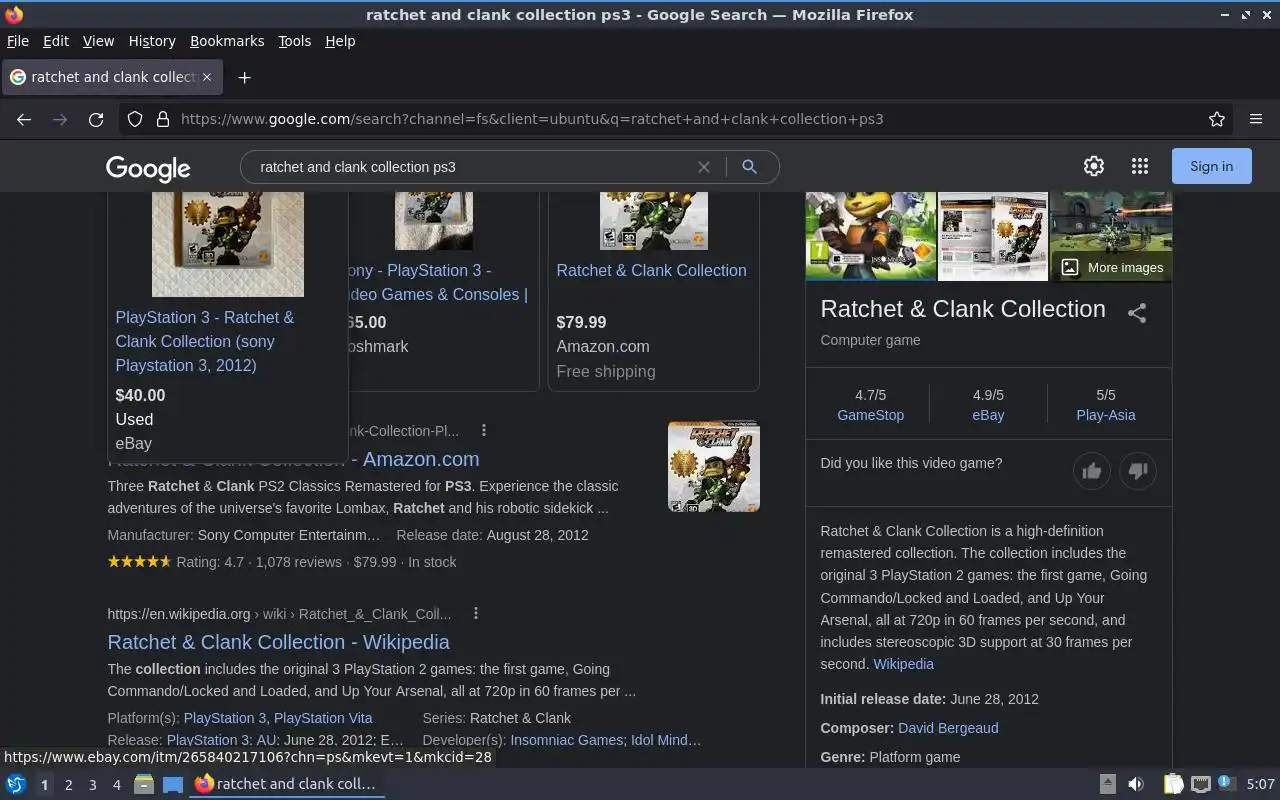Click More images in knowledge panel
1280x800 pixels.
click(1112, 267)
